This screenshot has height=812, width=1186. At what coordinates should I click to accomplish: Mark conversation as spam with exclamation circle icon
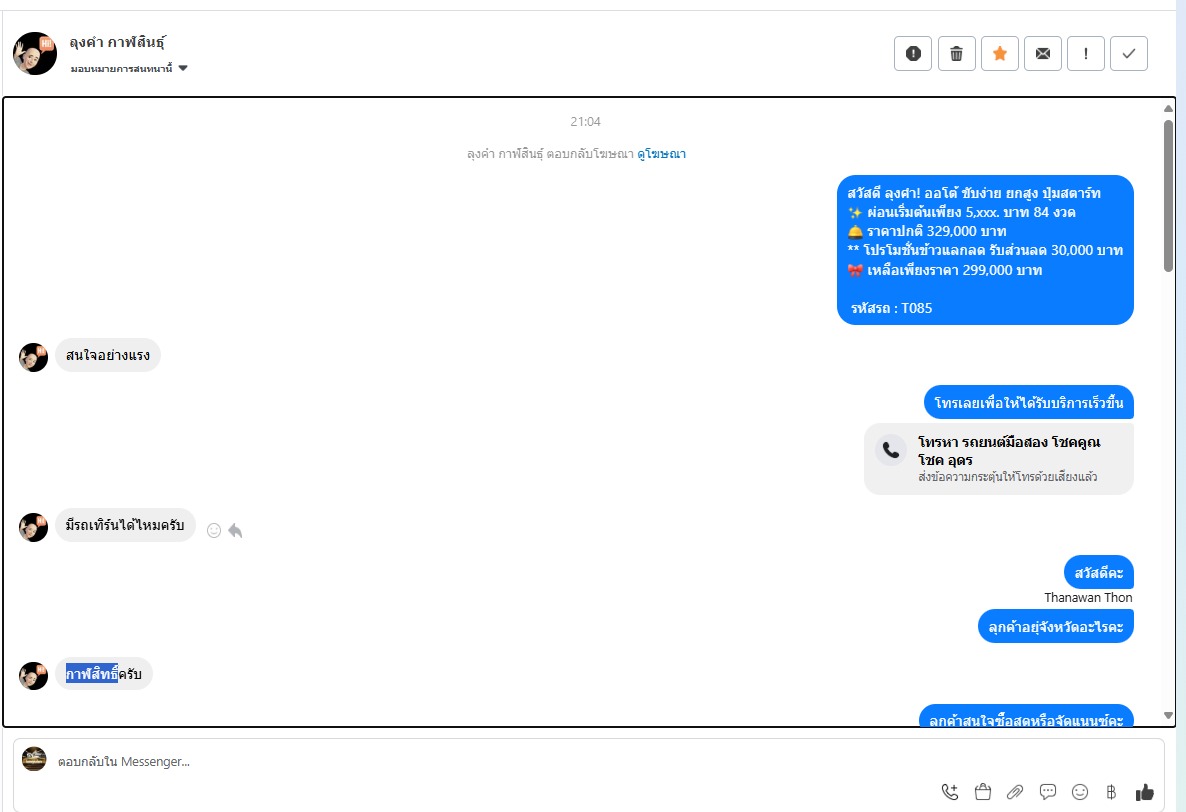913,54
